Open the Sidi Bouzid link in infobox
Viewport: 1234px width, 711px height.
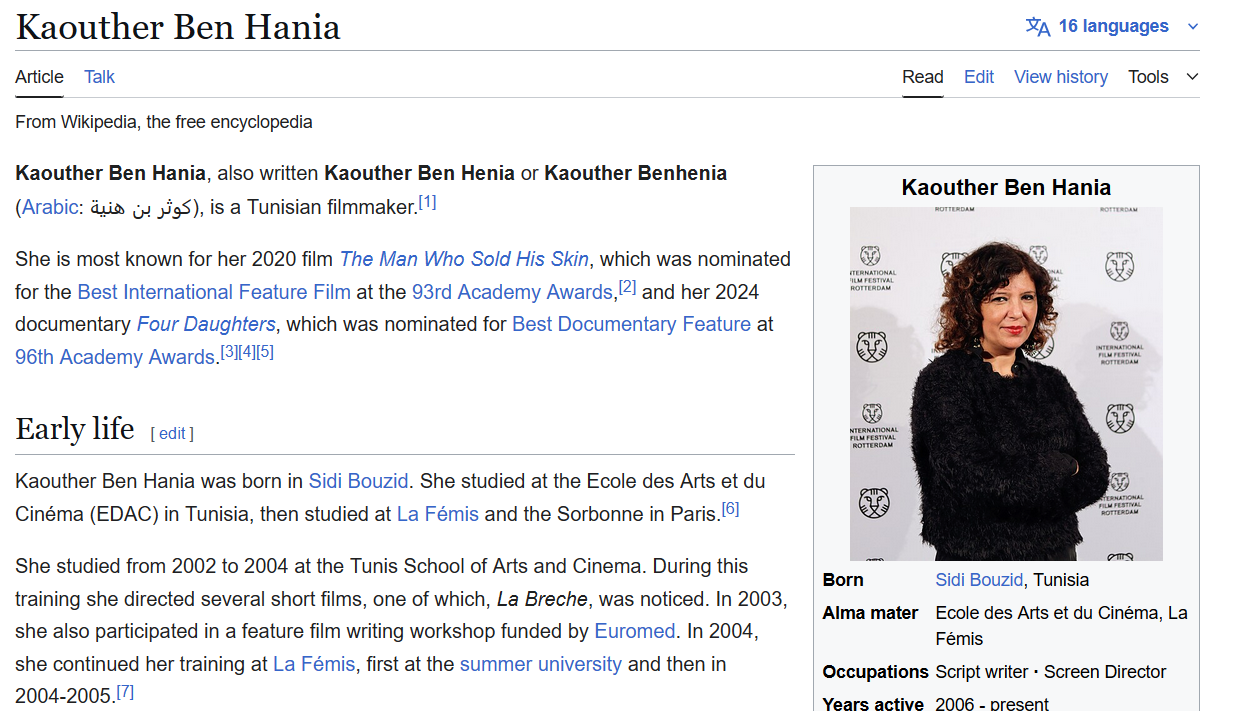979,580
